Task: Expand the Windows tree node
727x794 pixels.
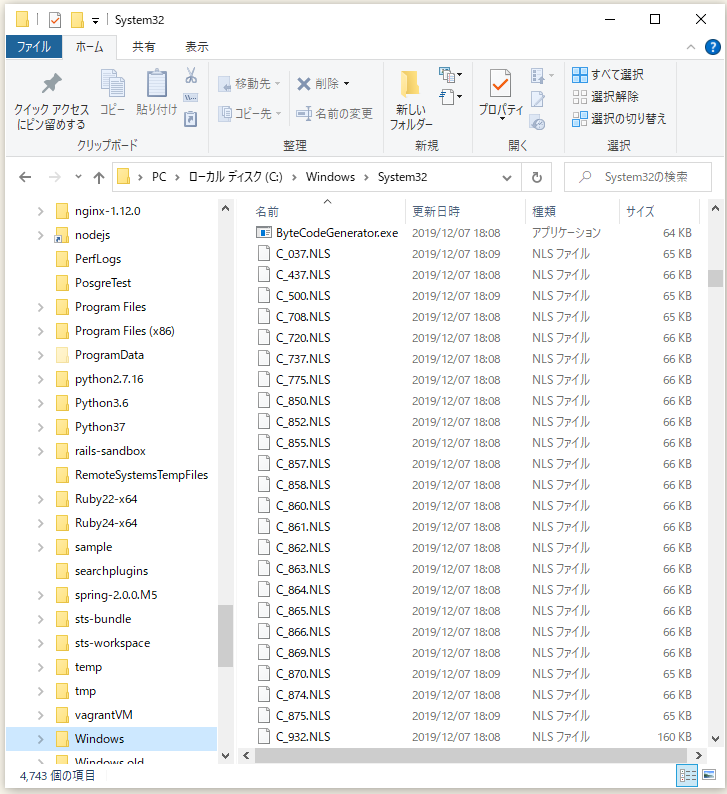Action: coord(41,739)
